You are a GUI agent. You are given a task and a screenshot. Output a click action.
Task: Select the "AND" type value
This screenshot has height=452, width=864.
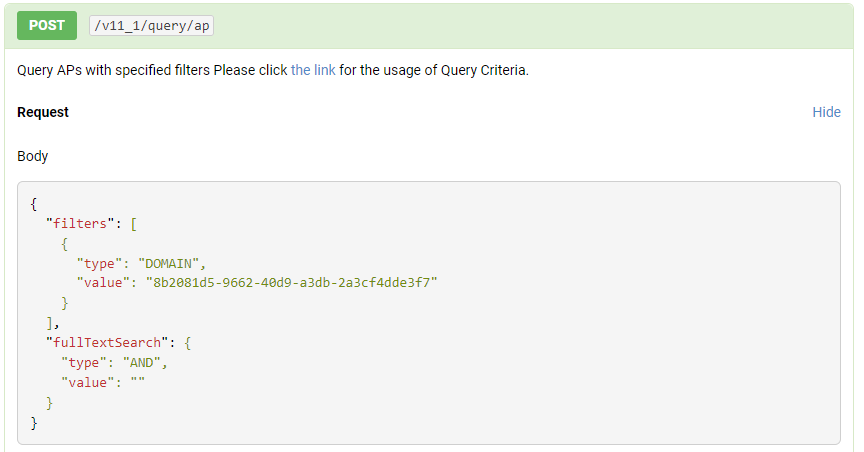142,363
